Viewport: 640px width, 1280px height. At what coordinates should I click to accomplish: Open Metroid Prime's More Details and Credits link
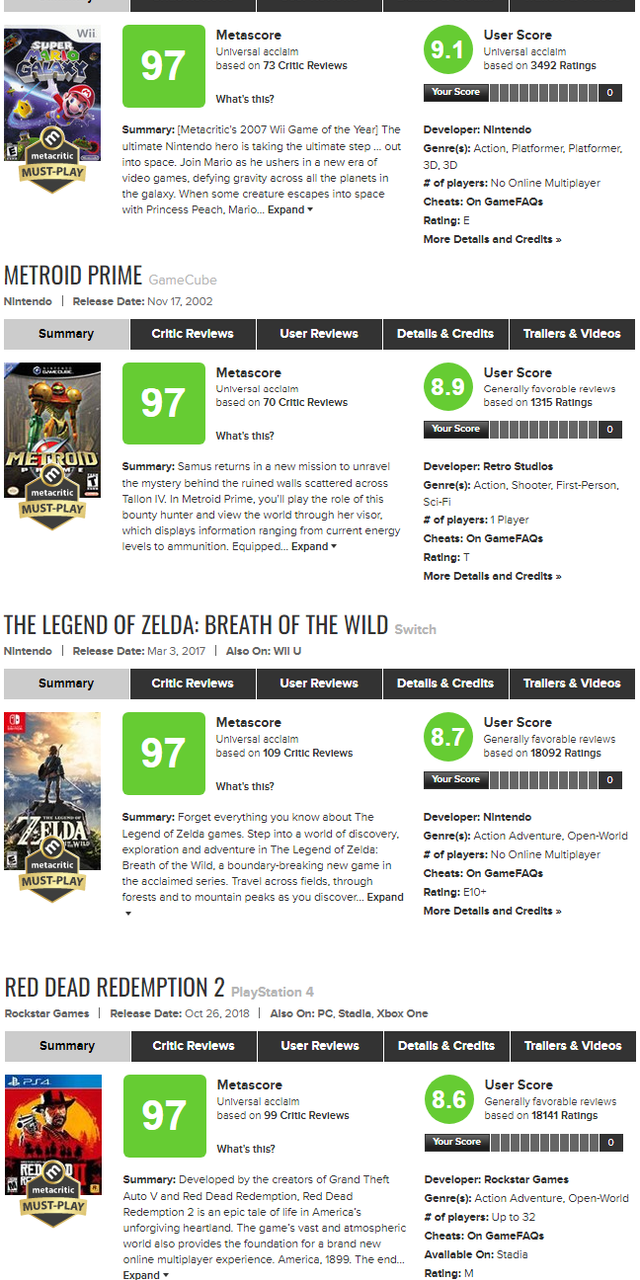[492, 576]
